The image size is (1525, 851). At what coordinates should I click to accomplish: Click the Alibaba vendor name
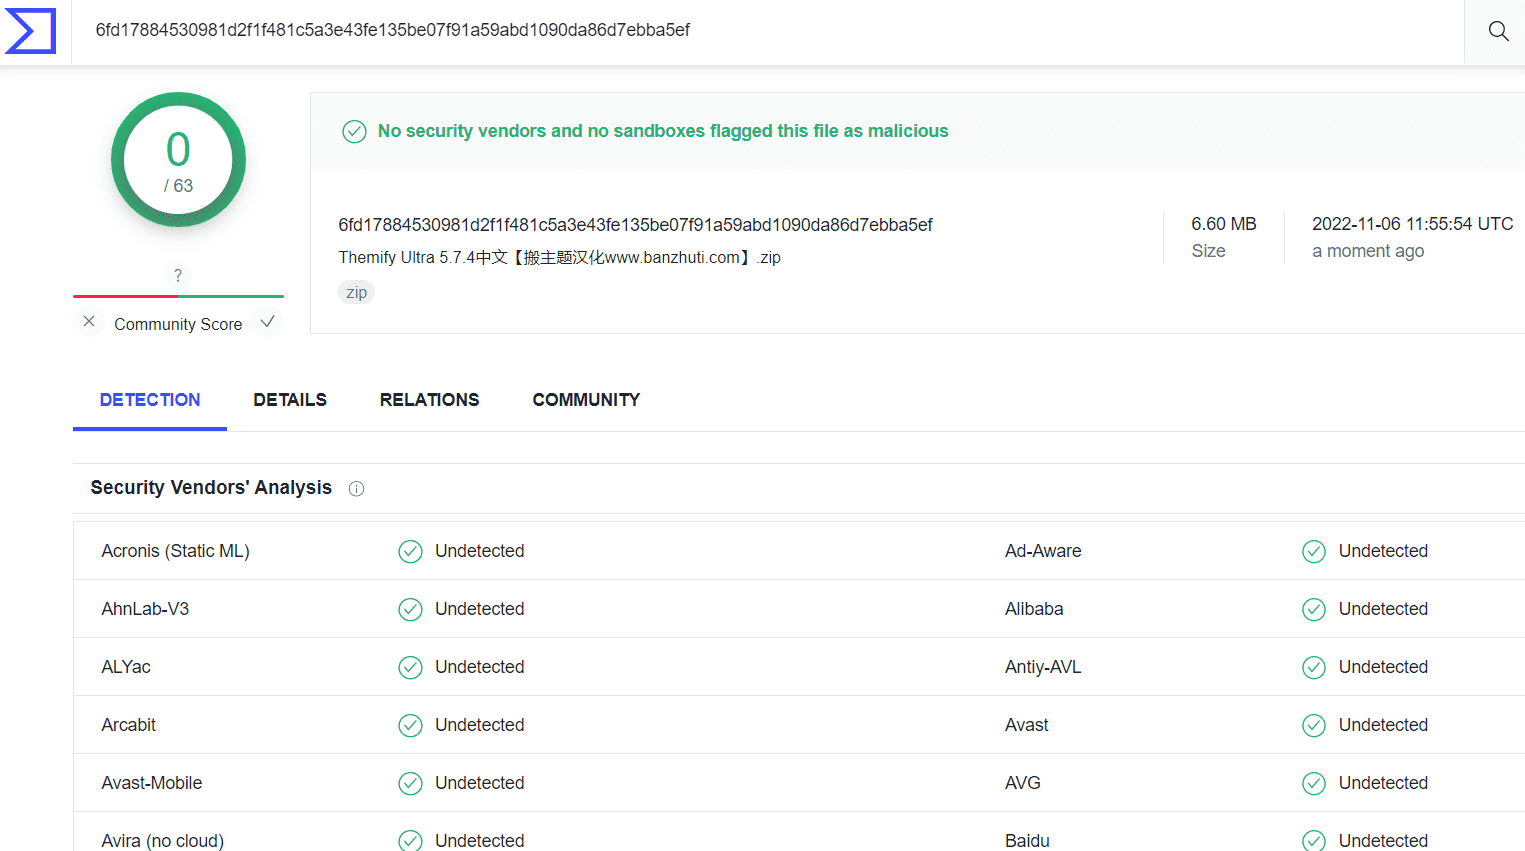(x=1034, y=609)
